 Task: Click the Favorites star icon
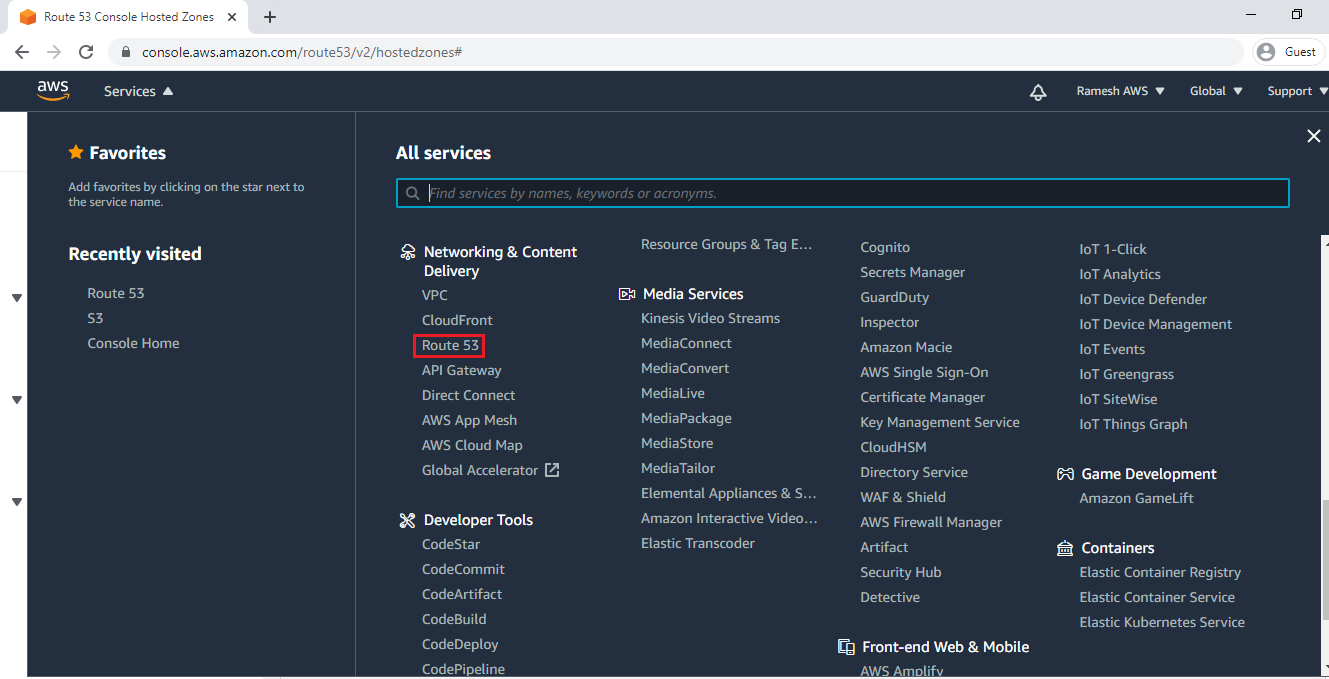pyautogui.click(x=76, y=152)
